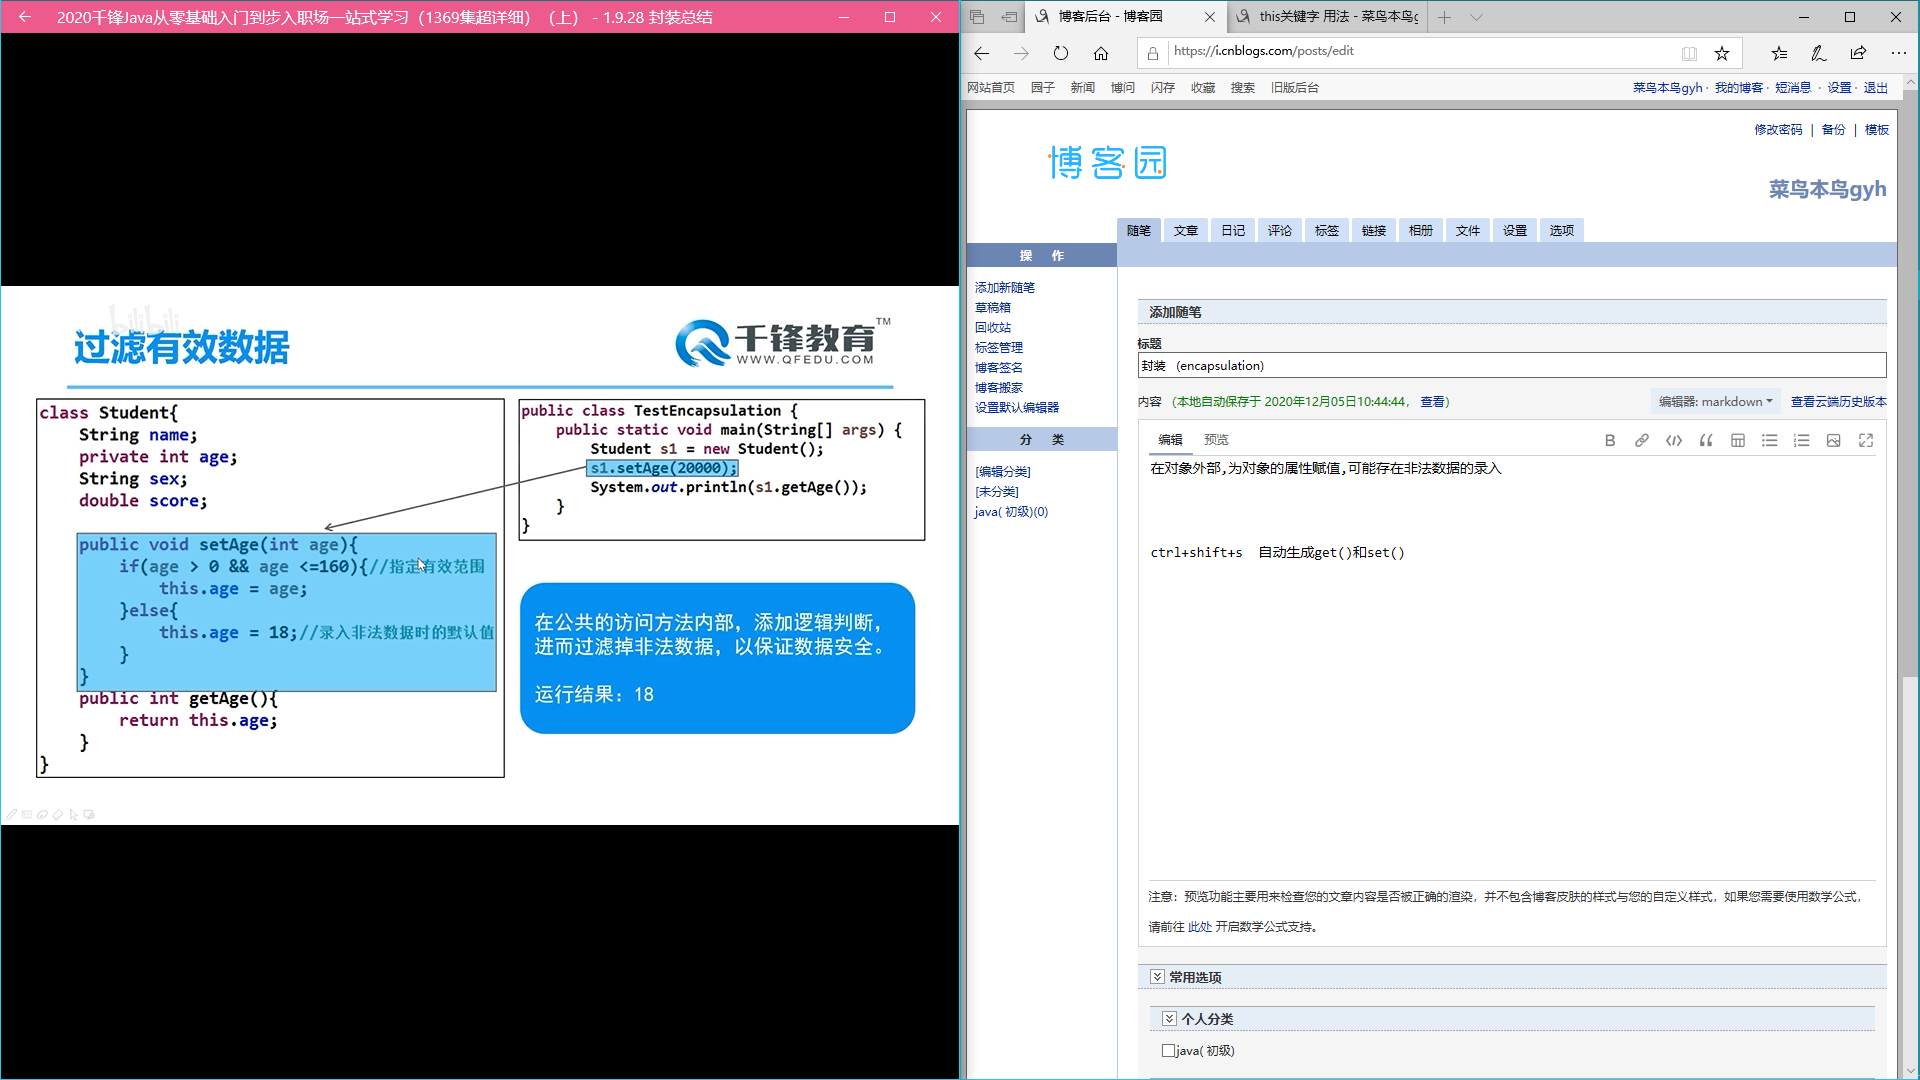Add page to favorites with star icon
1920x1080 pixels.
[x=1721, y=53]
